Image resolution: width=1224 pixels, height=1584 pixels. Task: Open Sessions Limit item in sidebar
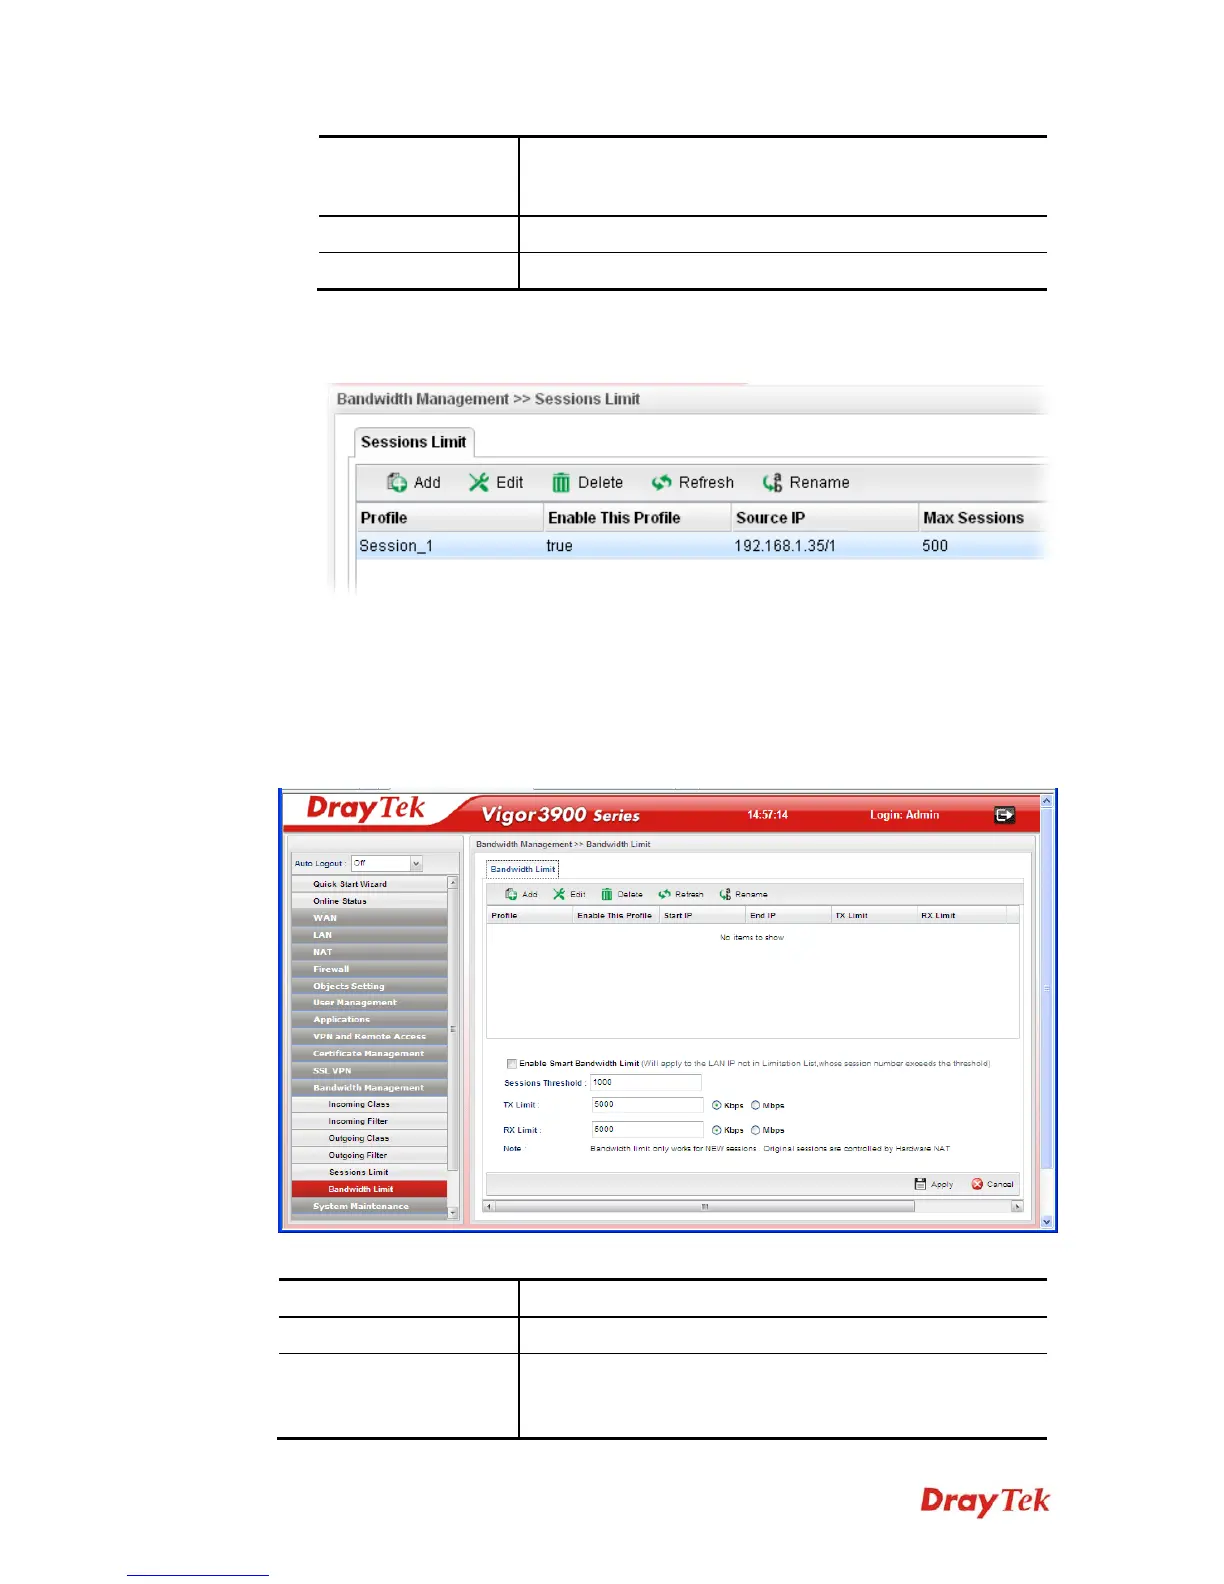[x=369, y=1172]
